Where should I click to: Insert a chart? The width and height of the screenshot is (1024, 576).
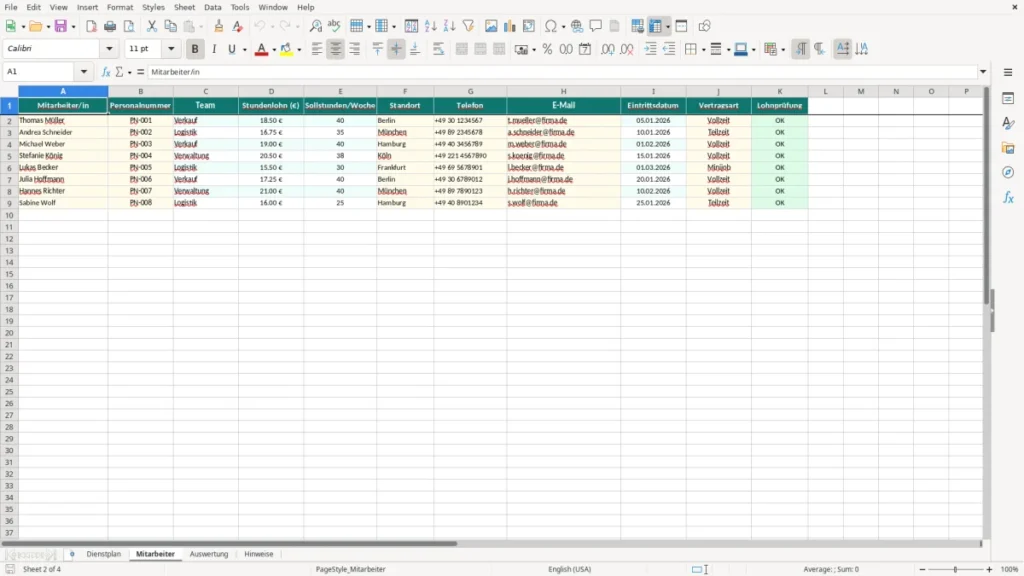pos(510,26)
